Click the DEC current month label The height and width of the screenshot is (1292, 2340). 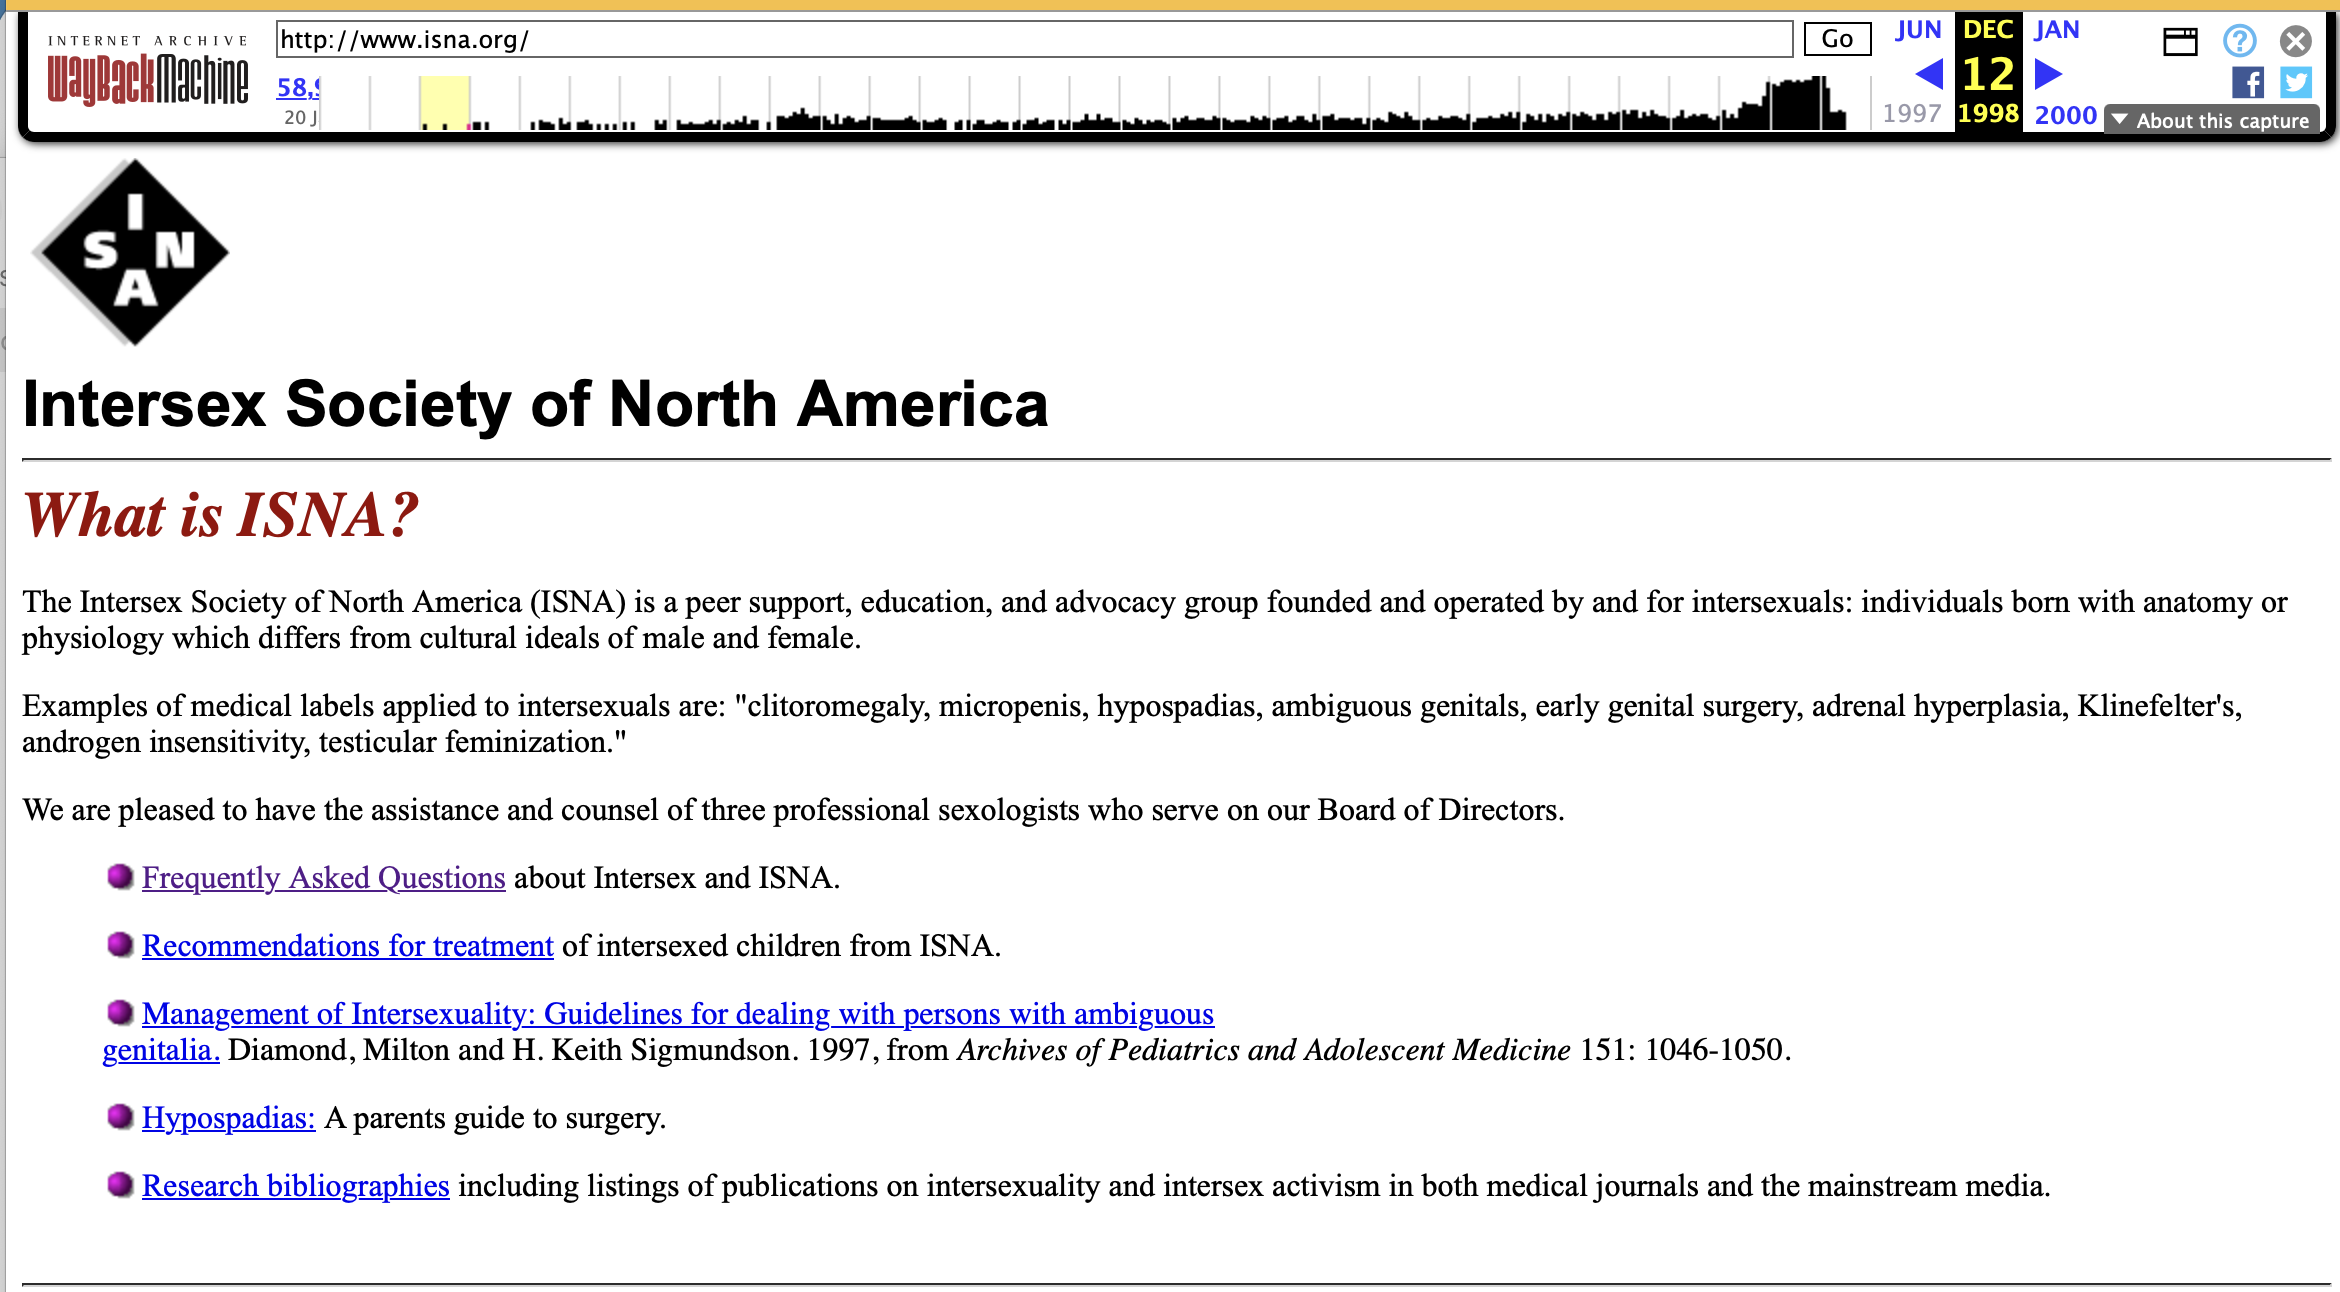pyautogui.click(x=1988, y=30)
